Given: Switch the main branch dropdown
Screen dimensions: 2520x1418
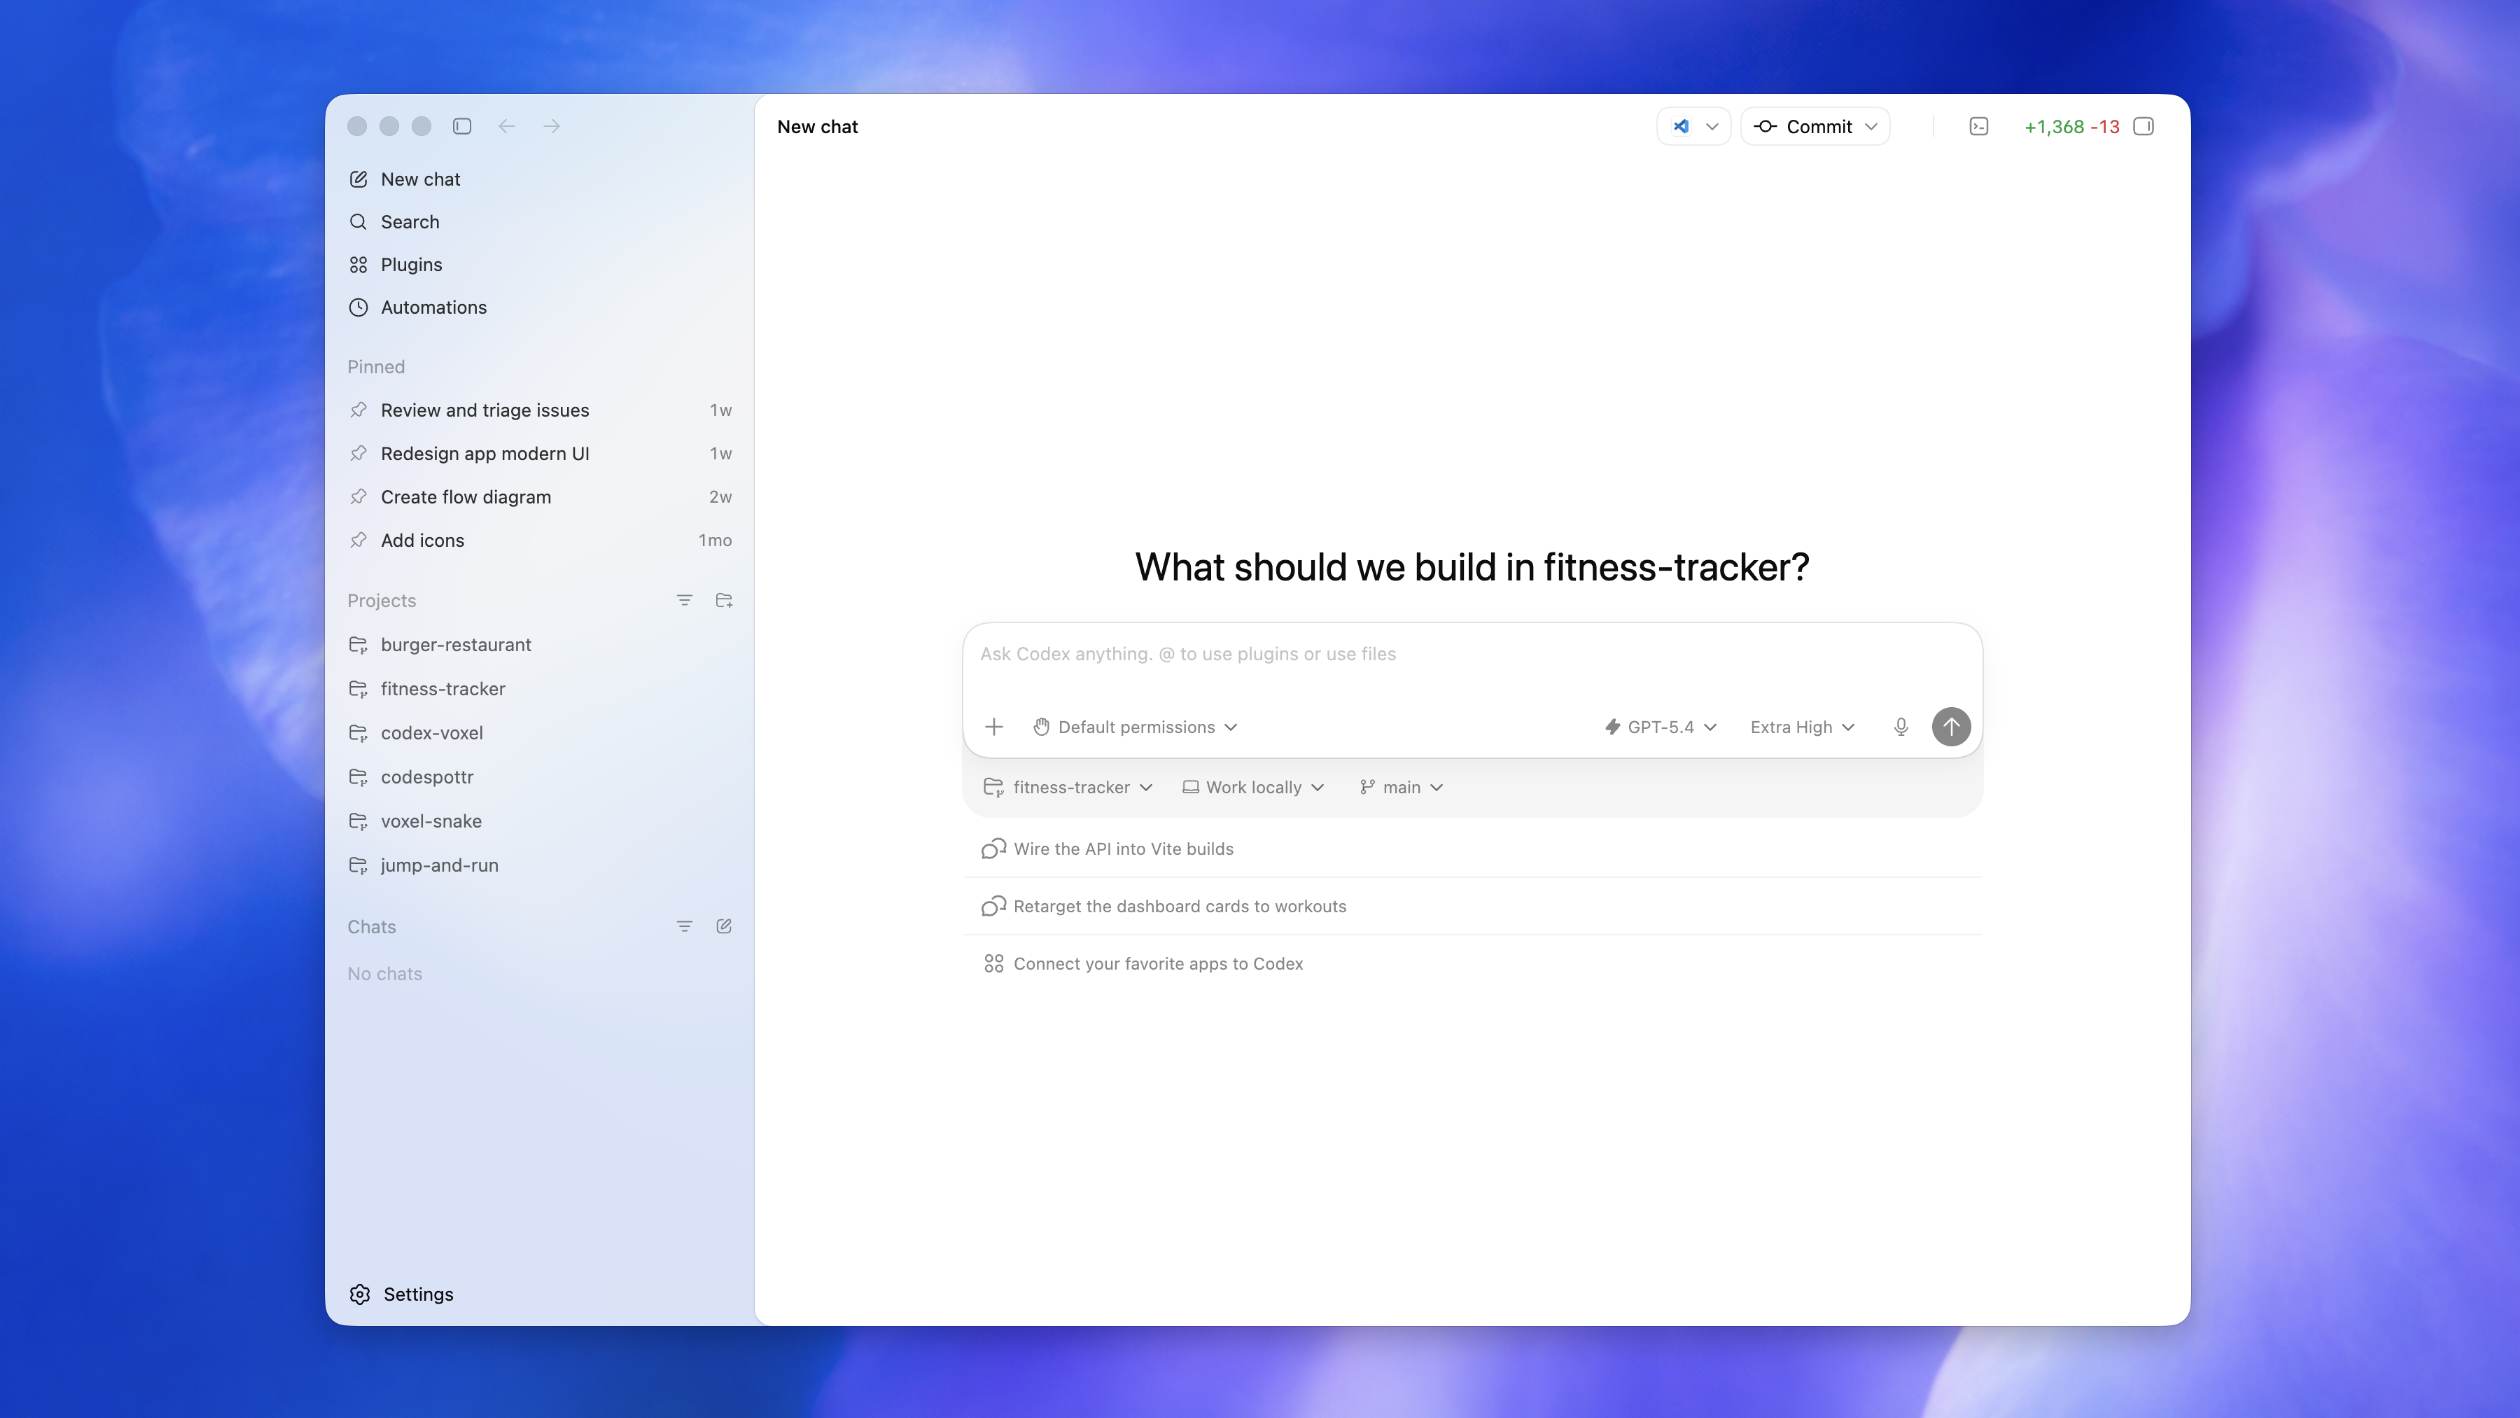Looking at the screenshot, I should click(x=1401, y=787).
